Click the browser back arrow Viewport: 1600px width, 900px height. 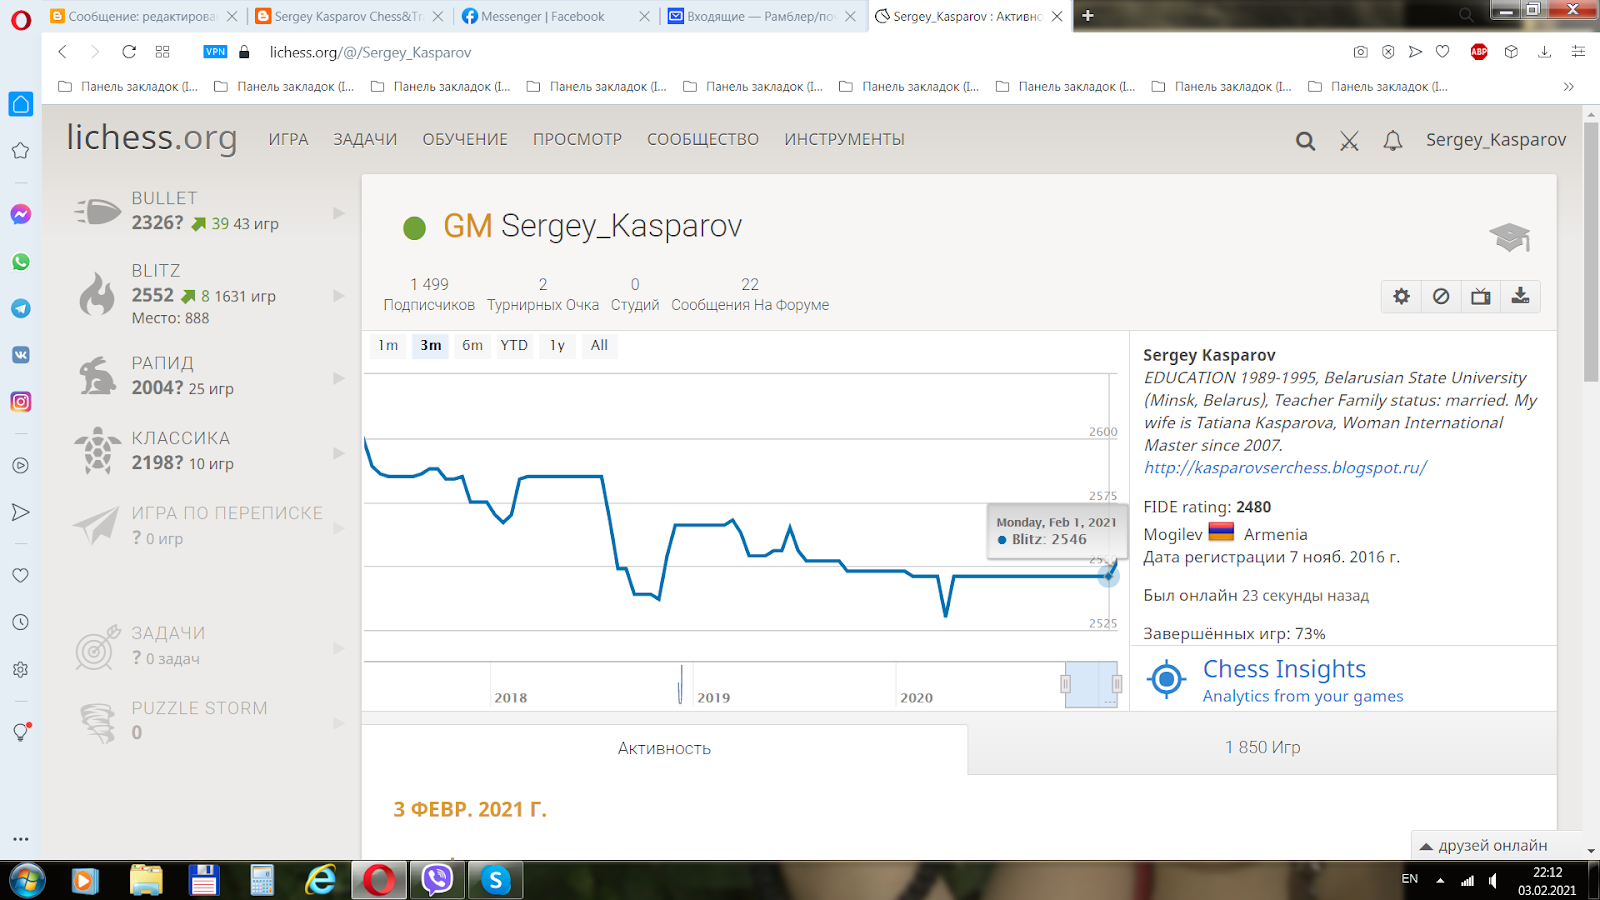tap(62, 52)
